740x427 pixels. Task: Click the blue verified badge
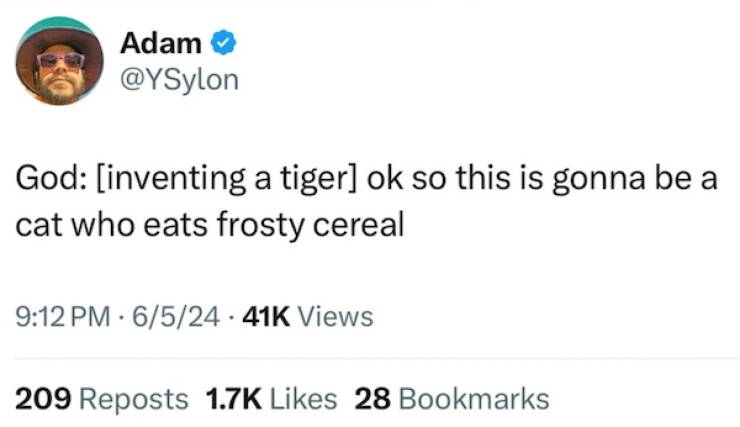pos(224,43)
